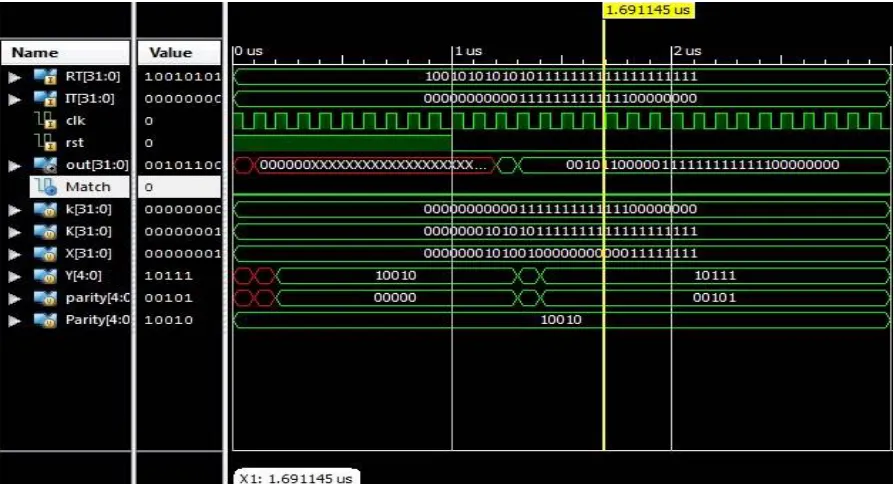Click the RT value 10010101
The height and width of the screenshot is (484, 894).
tap(182, 76)
